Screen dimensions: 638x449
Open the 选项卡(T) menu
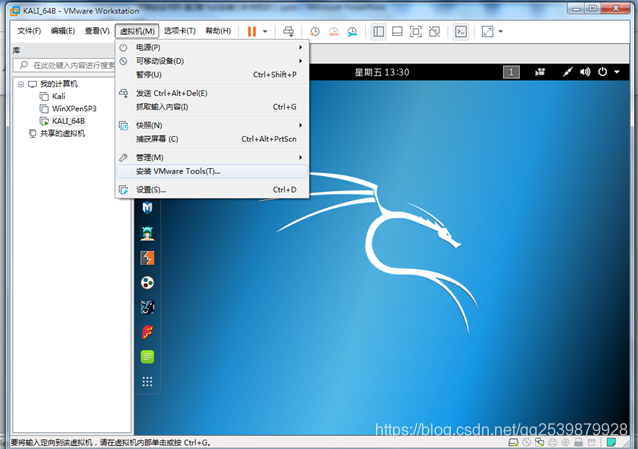point(179,31)
